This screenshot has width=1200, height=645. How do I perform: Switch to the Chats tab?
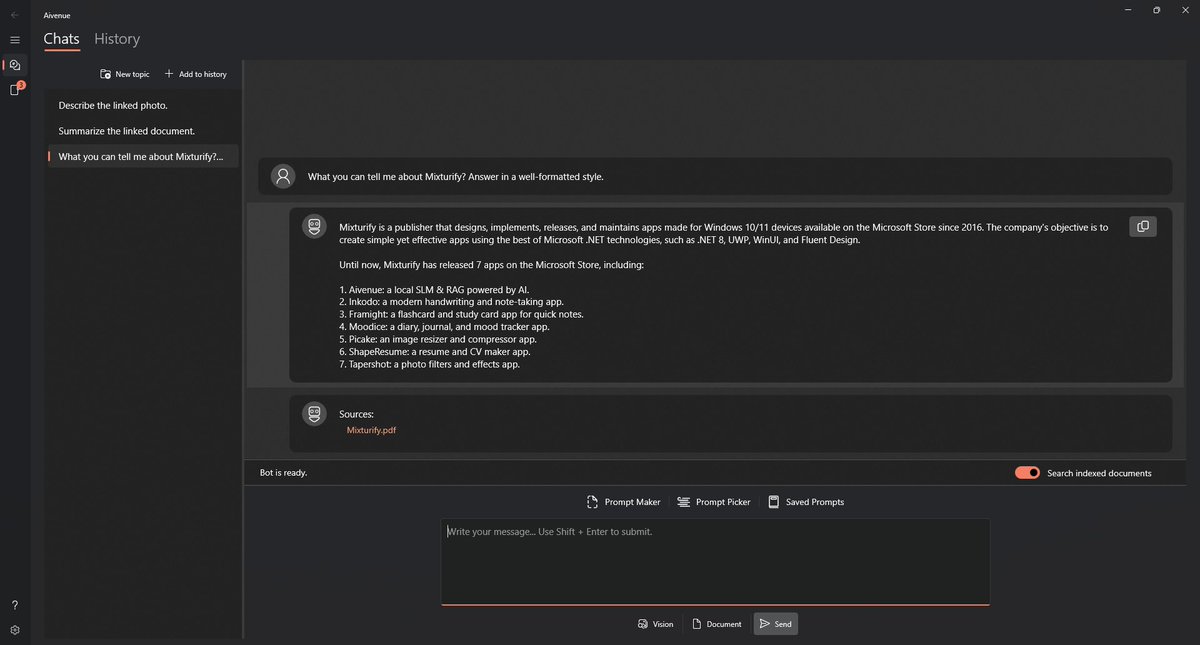[x=62, y=39]
